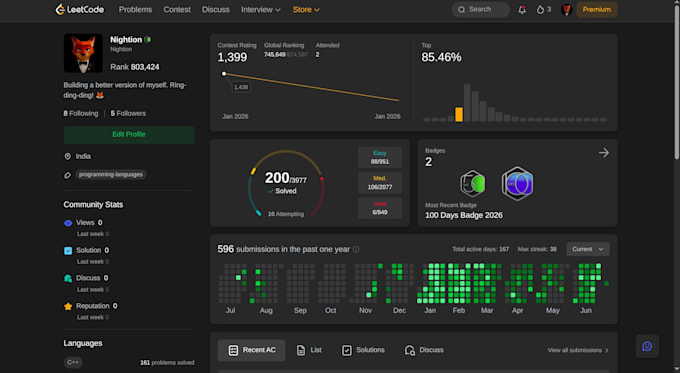Viewport: 680px width, 373px height.
Task: Click the 100 Days Badge 2026 hexagon
Action: click(517, 183)
